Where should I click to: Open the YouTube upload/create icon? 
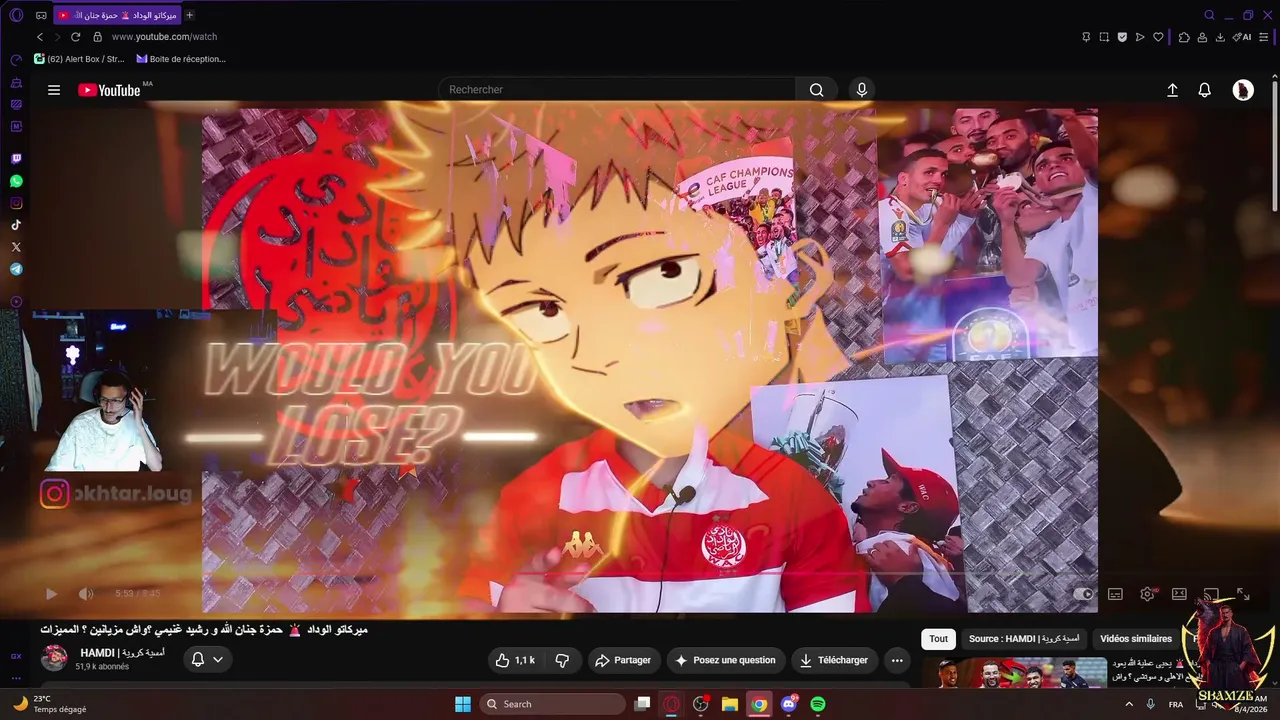tap(1173, 90)
